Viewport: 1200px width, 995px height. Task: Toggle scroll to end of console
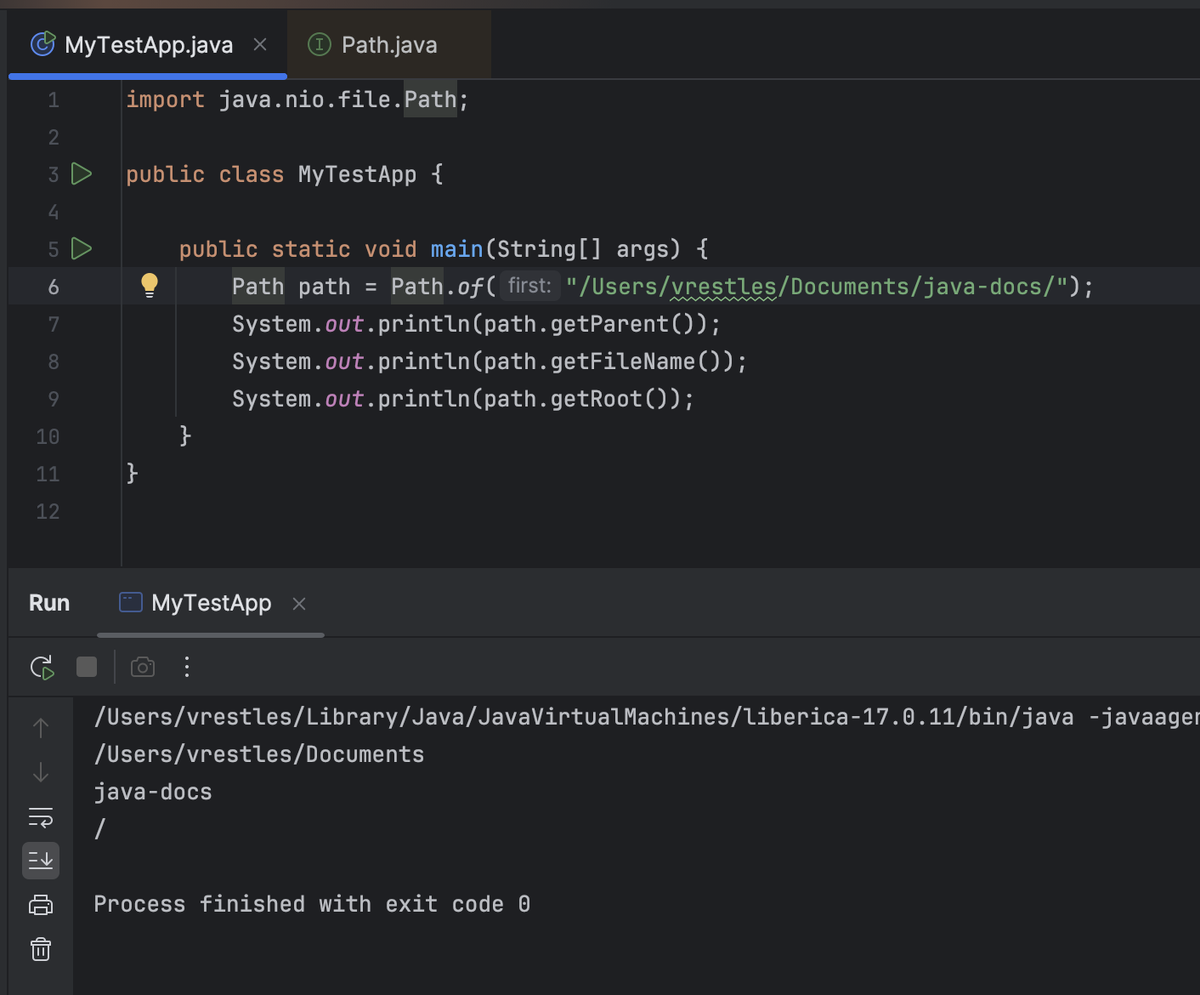pos(41,860)
